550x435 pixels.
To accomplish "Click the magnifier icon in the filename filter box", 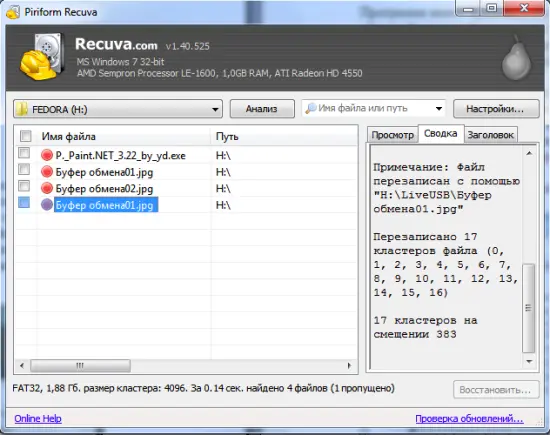I will (311, 108).
